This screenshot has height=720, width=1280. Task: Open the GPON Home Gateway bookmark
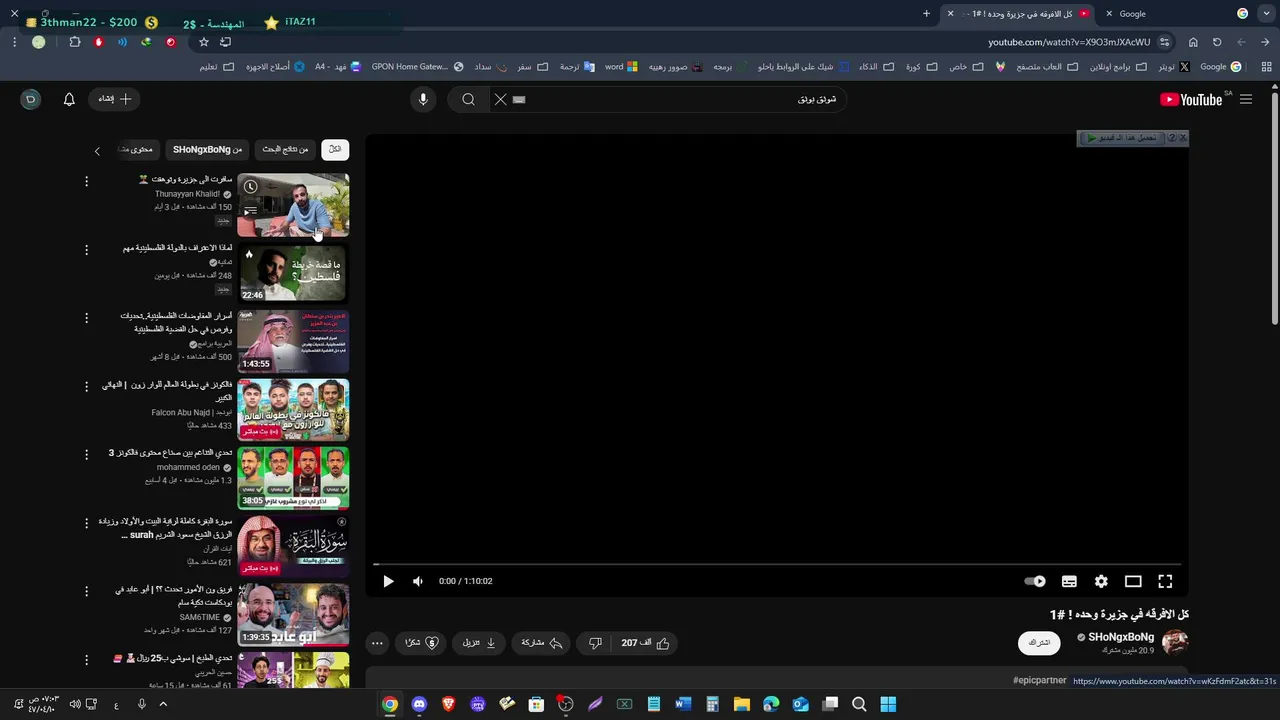[417, 67]
